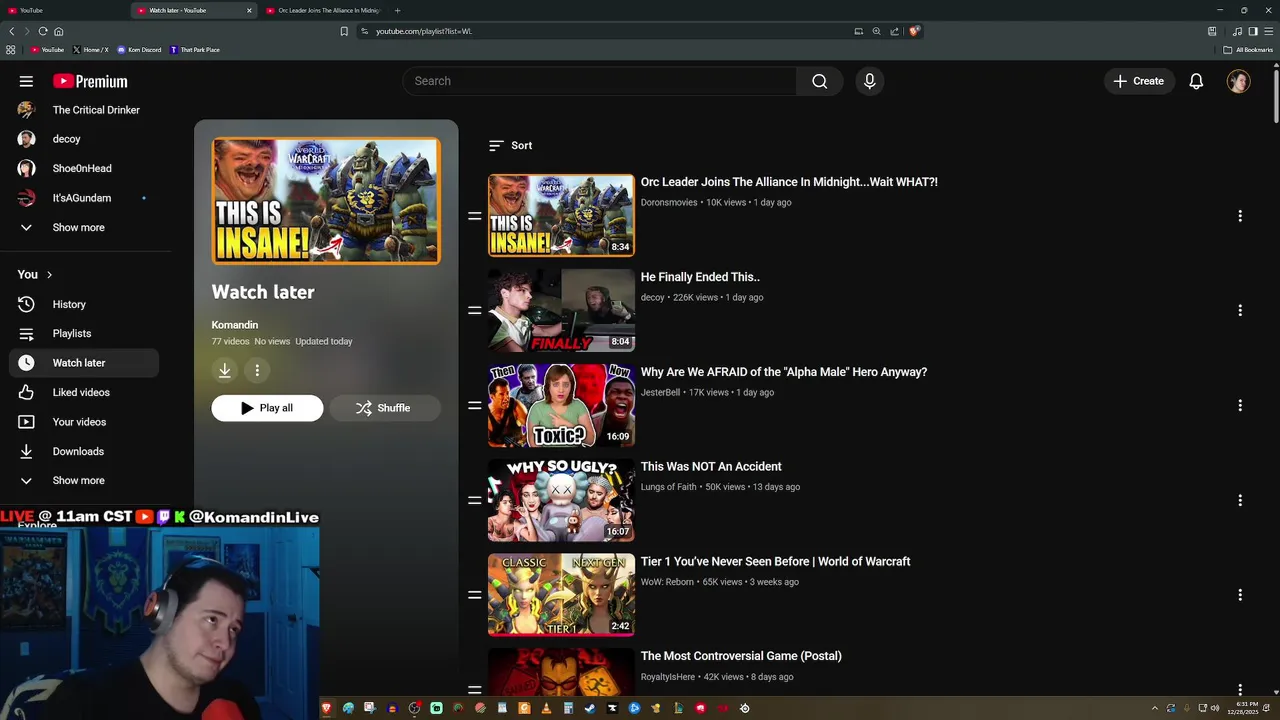
Task: Open It'sAGundam subscription
Action: (84, 198)
